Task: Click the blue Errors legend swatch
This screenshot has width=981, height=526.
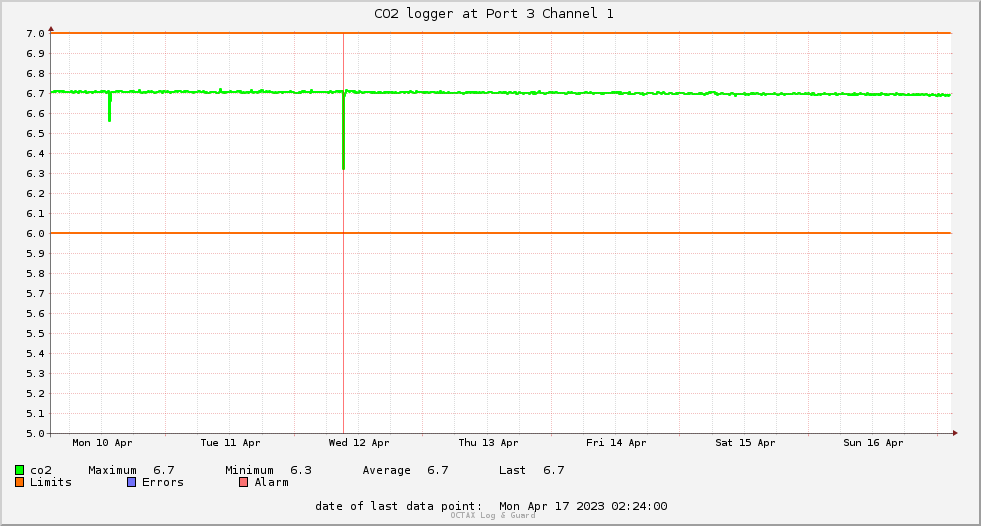Action: tap(131, 482)
